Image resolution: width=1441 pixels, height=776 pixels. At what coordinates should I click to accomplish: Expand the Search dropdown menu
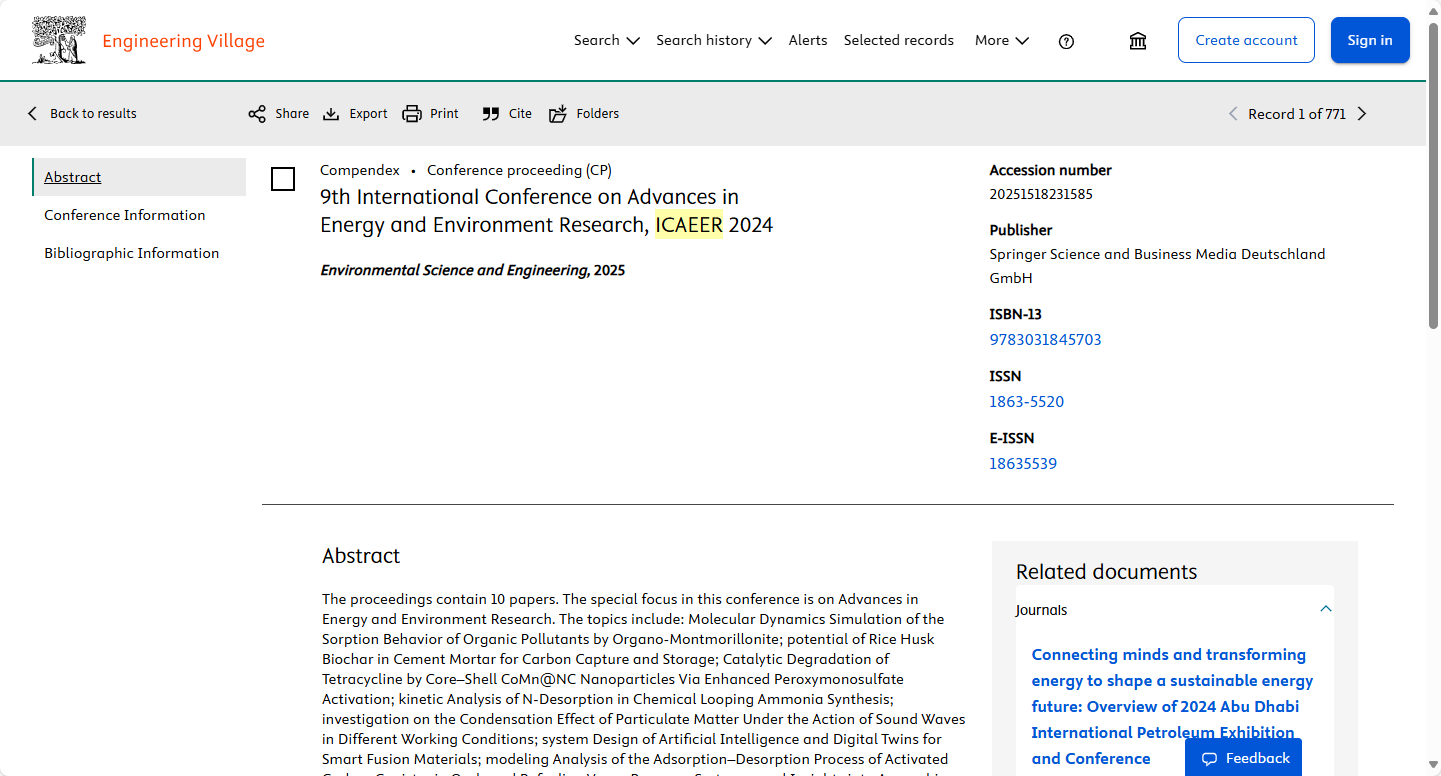606,41
